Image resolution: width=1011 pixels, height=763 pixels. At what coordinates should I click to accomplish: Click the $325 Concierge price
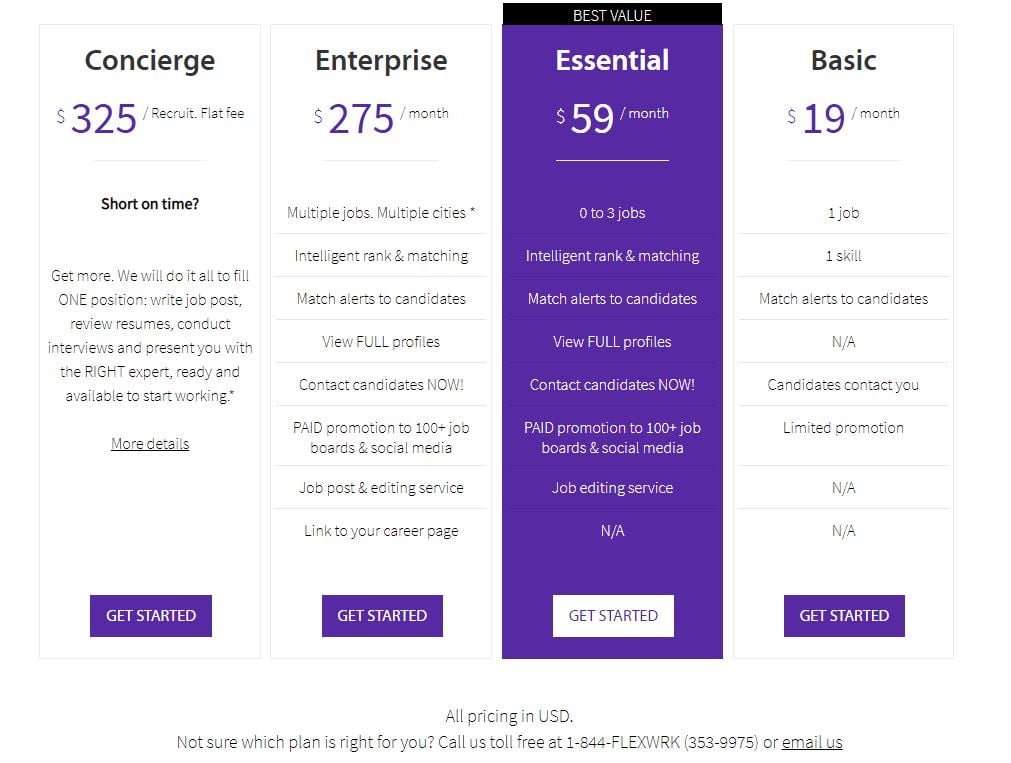click(97, 119)
